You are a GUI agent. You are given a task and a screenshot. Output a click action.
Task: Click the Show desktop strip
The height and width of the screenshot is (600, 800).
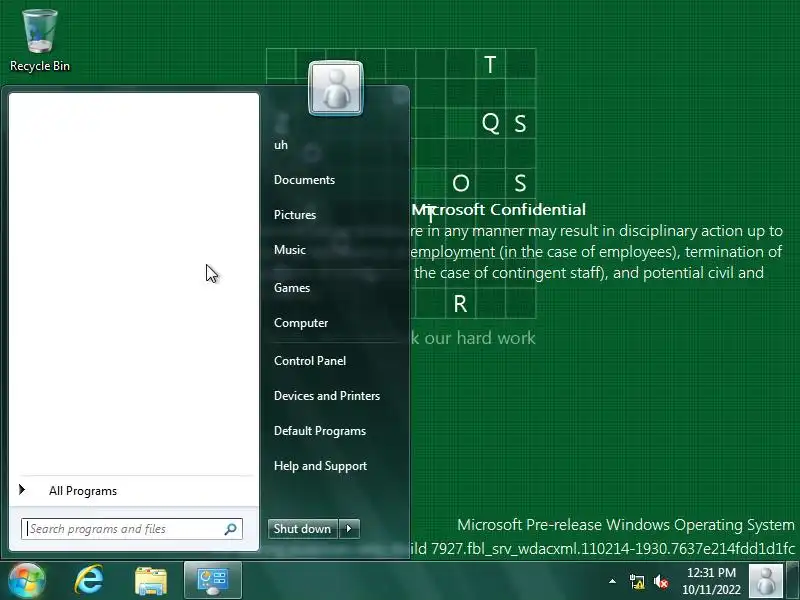pyautogui.click(x=793, y=581)
